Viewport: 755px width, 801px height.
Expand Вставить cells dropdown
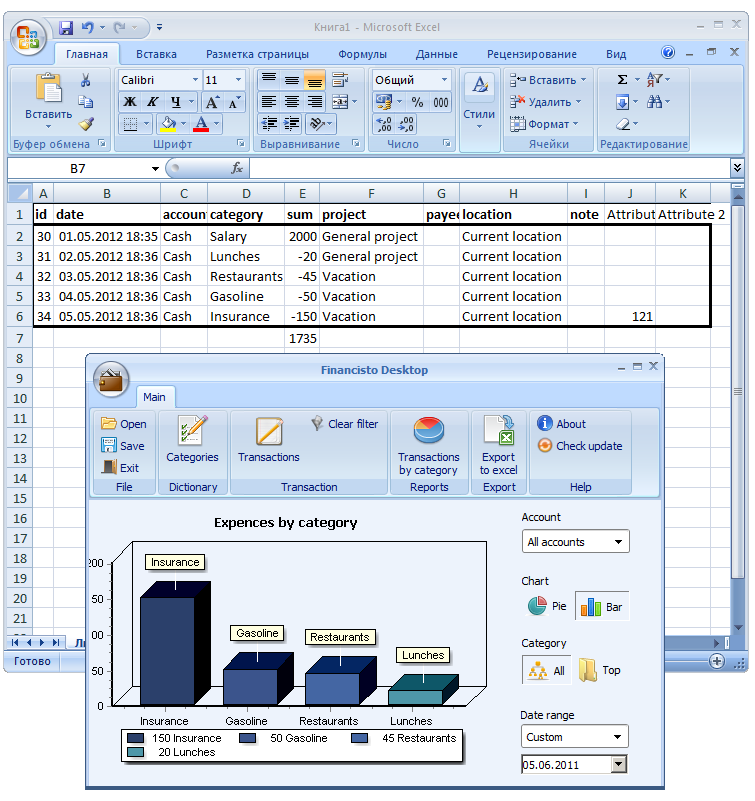[583, 80]
